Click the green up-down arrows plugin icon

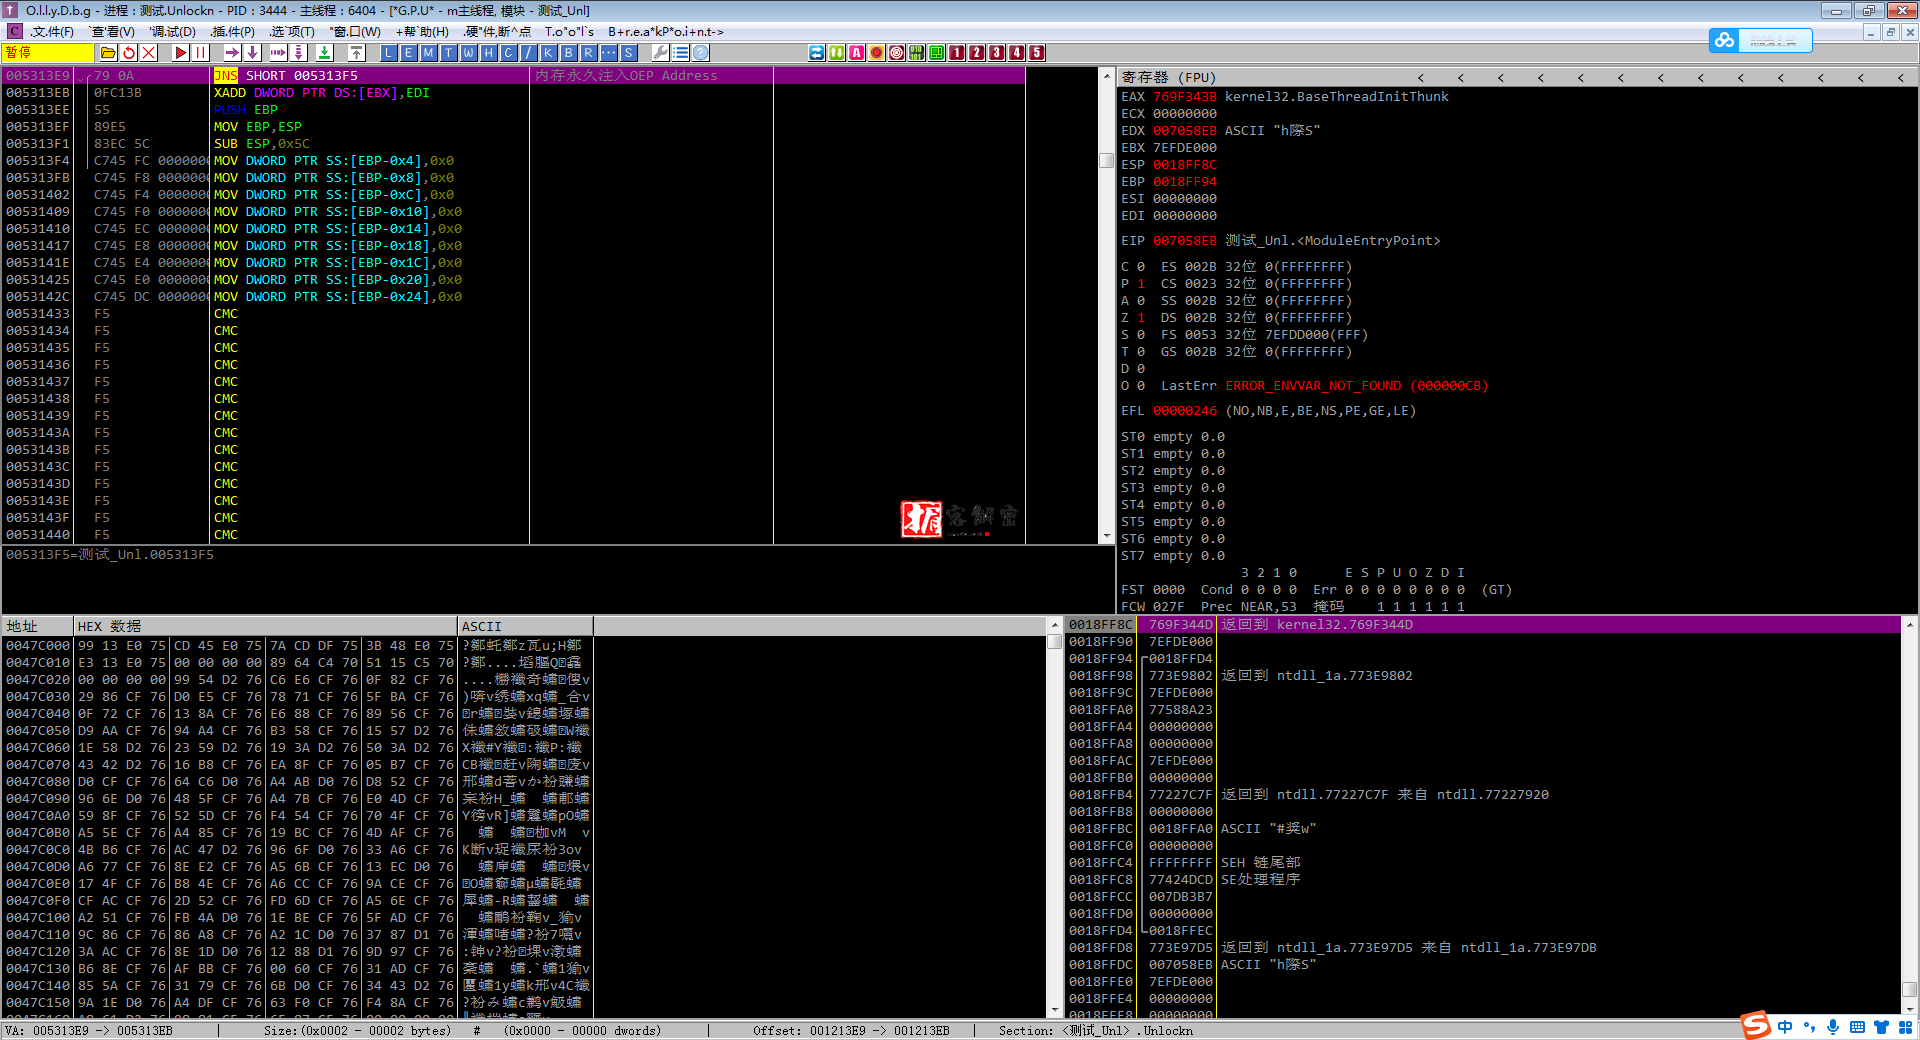837,53
